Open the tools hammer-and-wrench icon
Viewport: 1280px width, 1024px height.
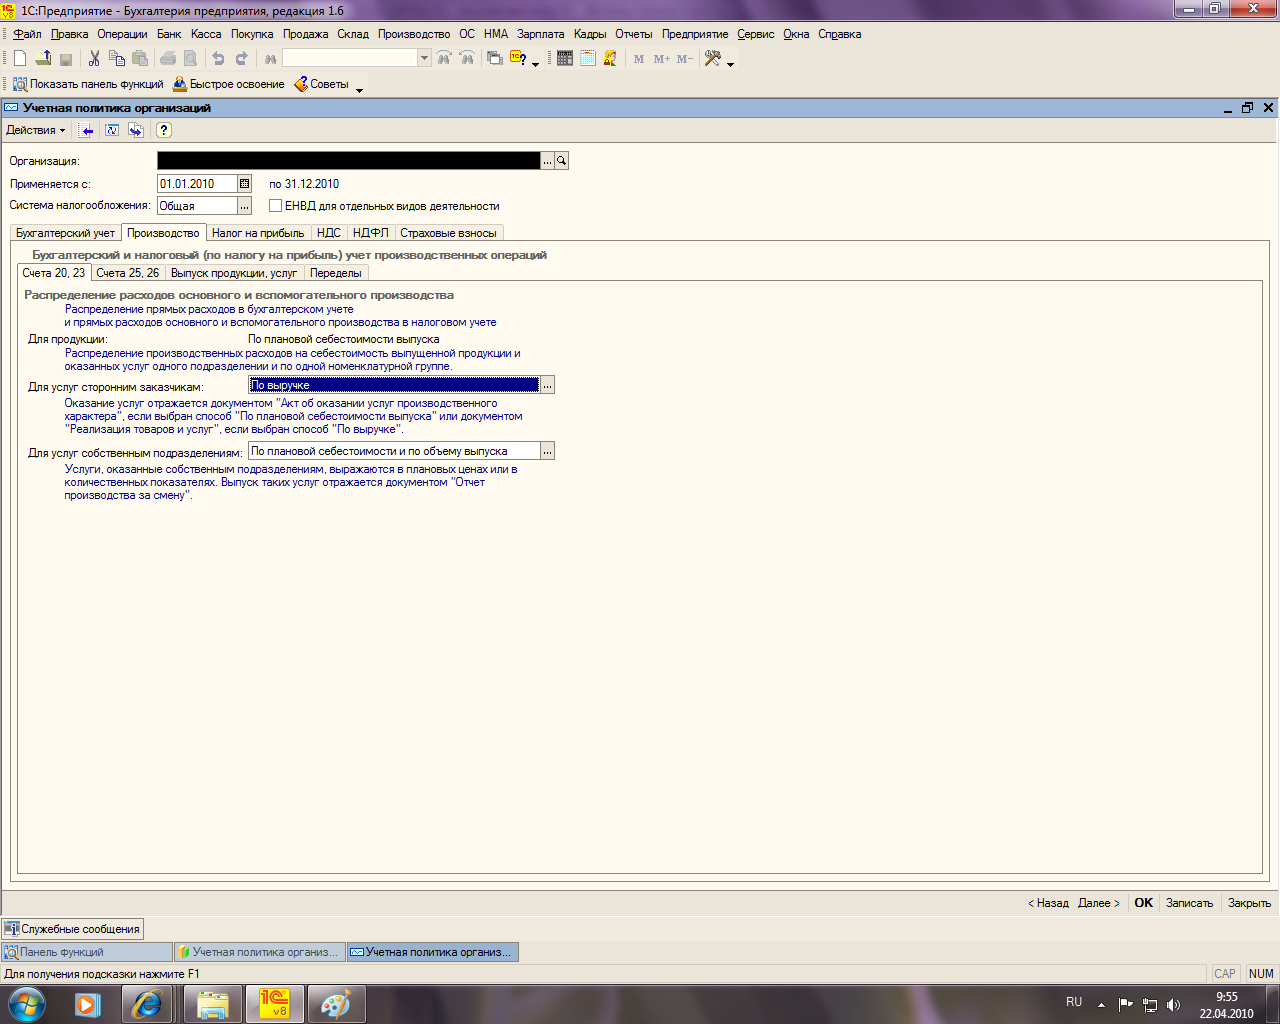click(713, 59)
